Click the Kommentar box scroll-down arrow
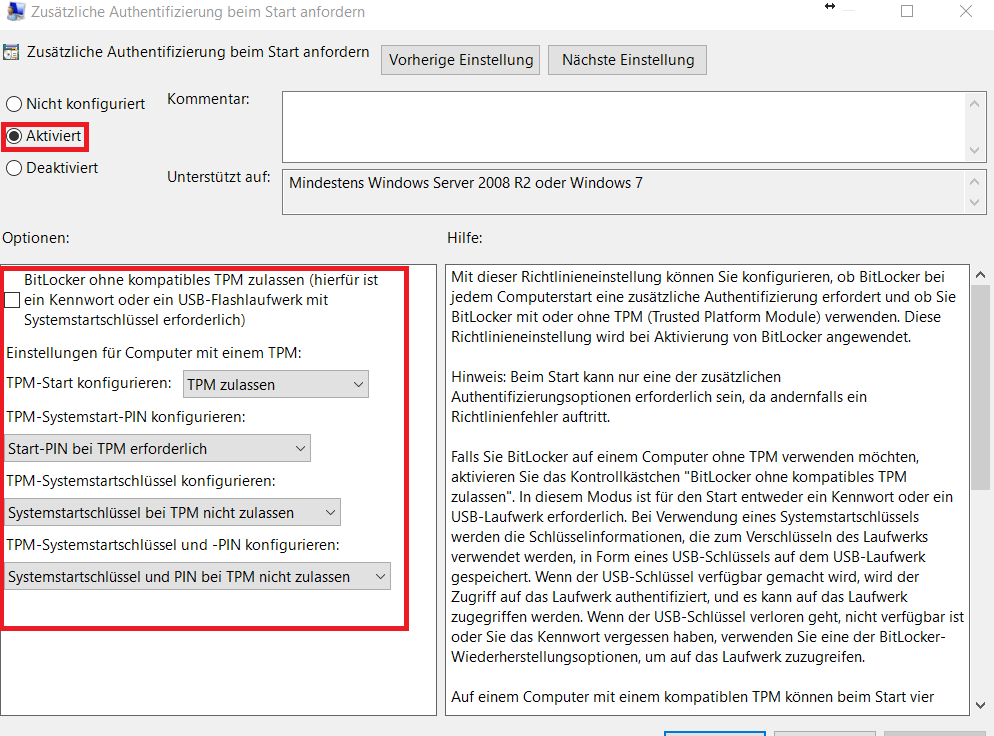This screenshot has height=736, width=994. [x=976, y=150]
